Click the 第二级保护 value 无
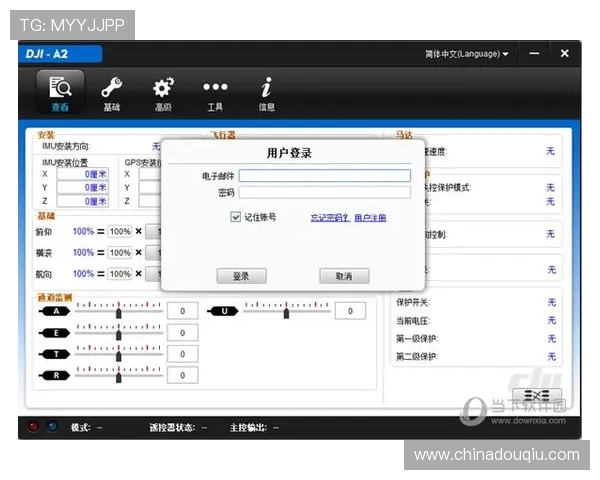Image resolution: width=600 pixels, height=480 pixels. tap(551, 357)
